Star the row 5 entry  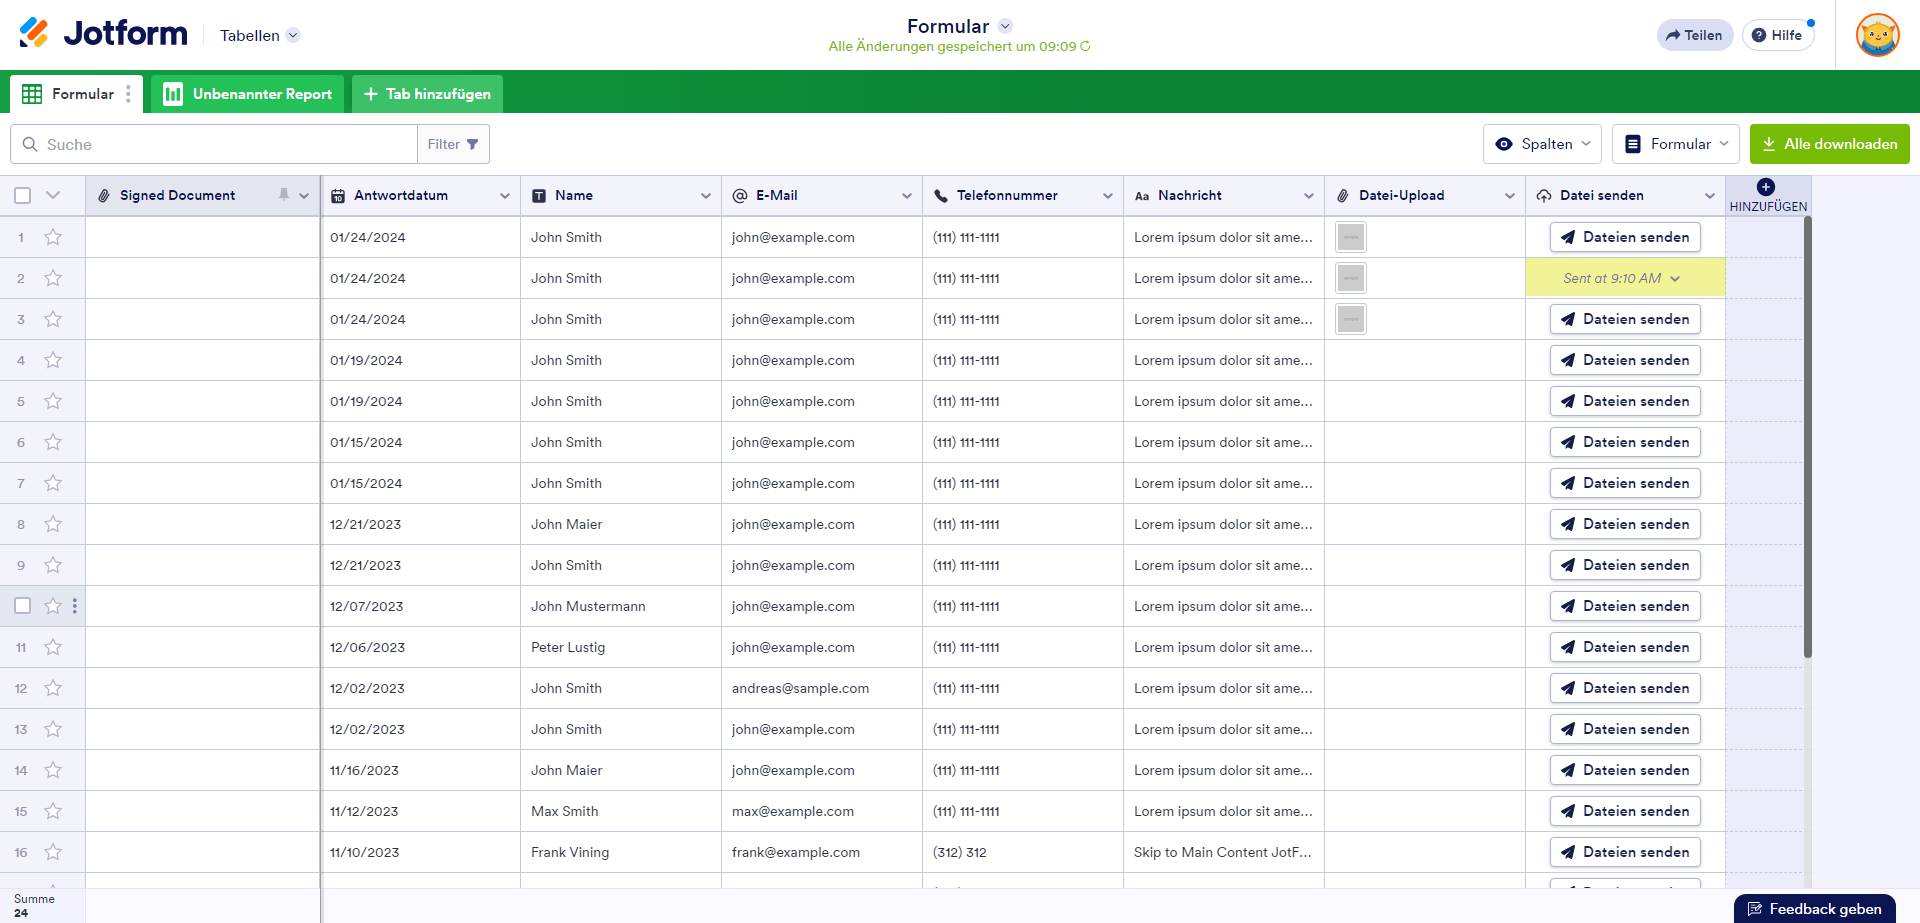[x=53, y=401]
